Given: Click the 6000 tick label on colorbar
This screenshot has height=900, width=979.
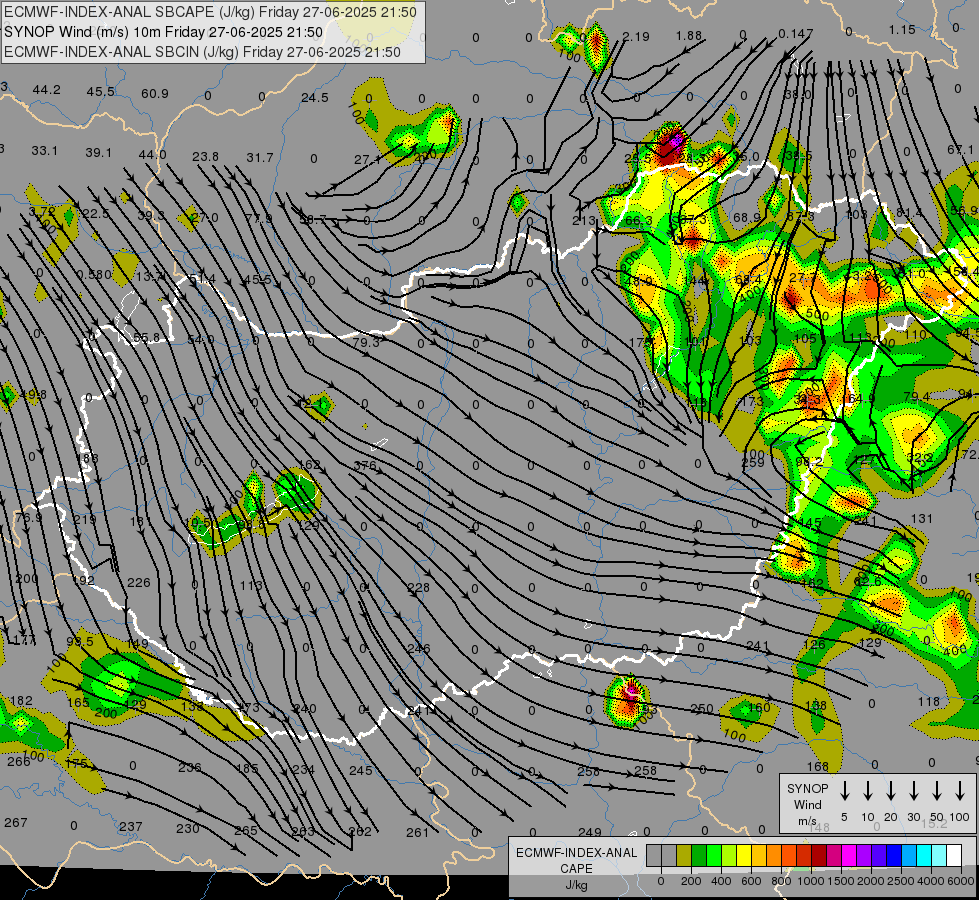Looking at the screenshot, I should (960, 881).
